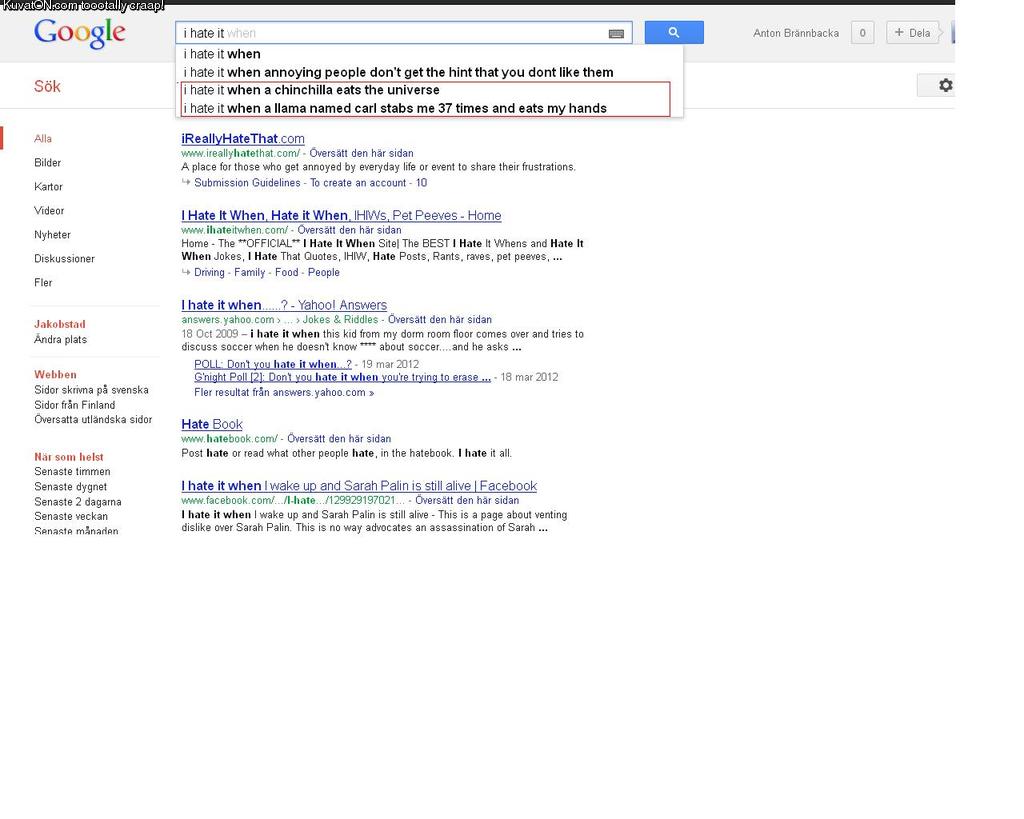1024x819 pixels.
Task: Open the Kartor search category
Action: pos(48,187)
